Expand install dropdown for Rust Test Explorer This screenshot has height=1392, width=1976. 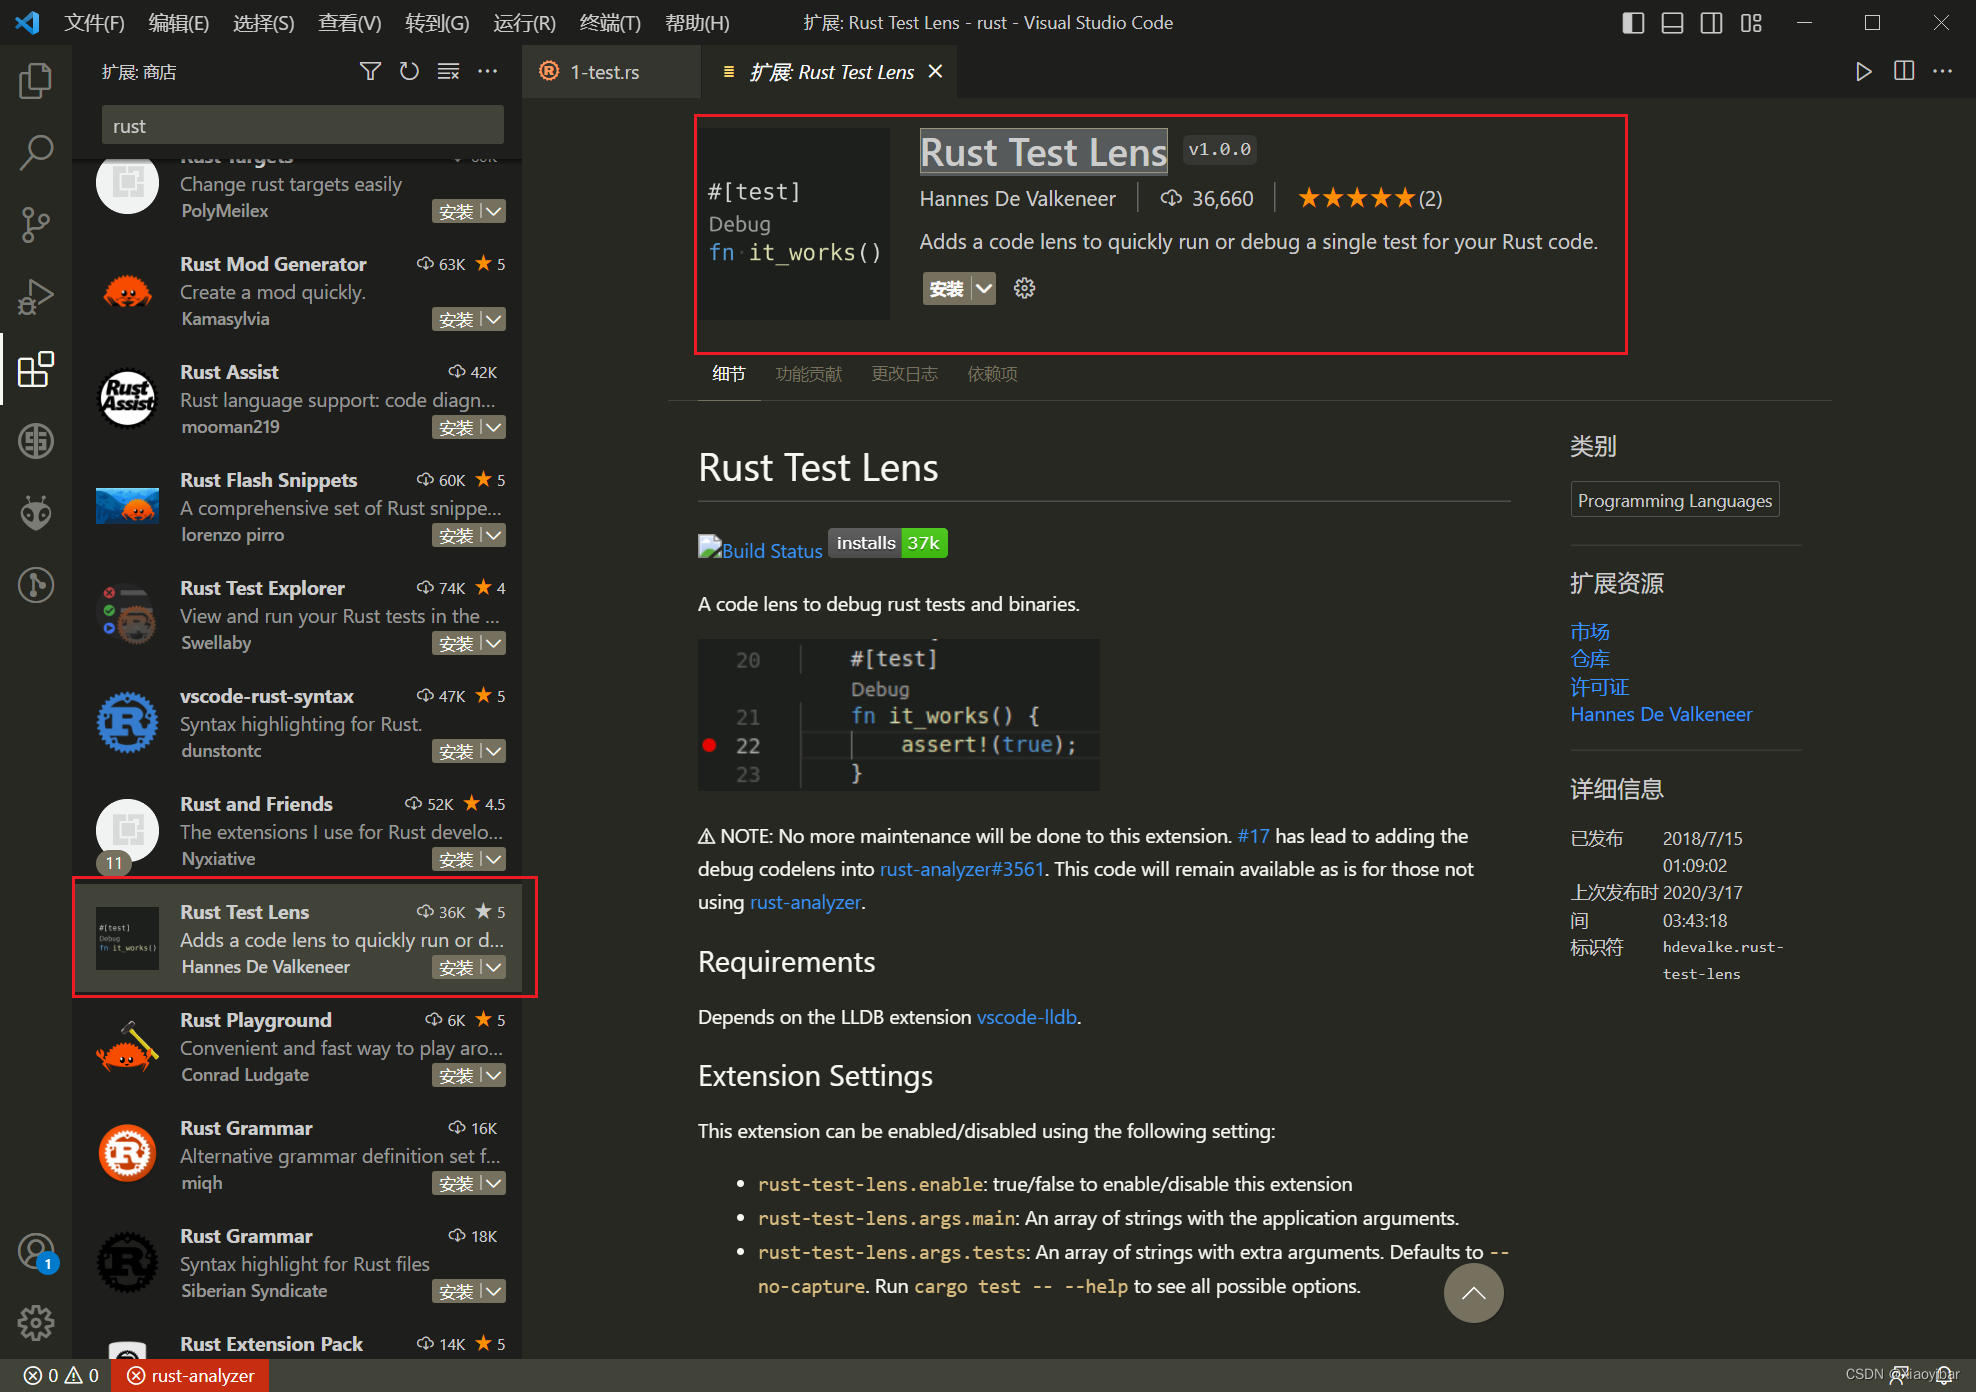[493, 643]
